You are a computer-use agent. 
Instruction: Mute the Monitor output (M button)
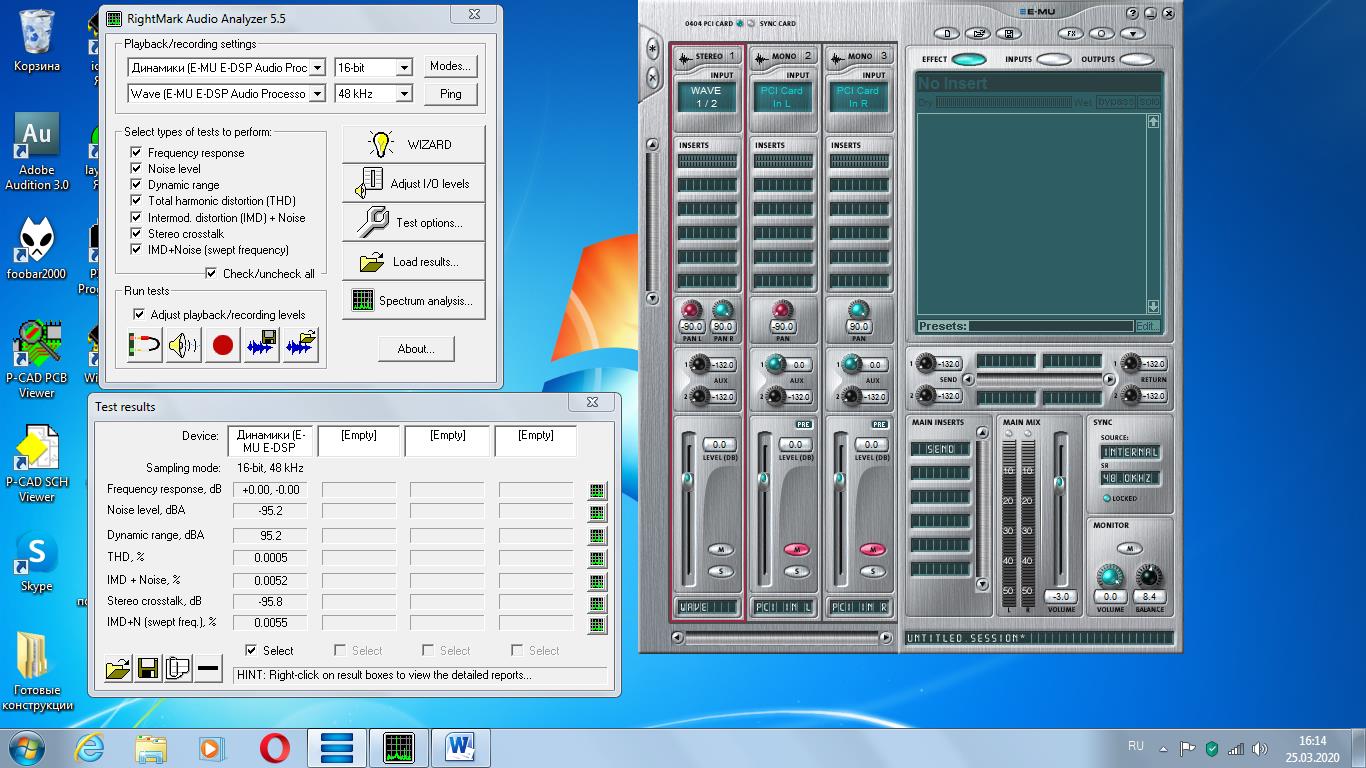(x=1129, y=548)
